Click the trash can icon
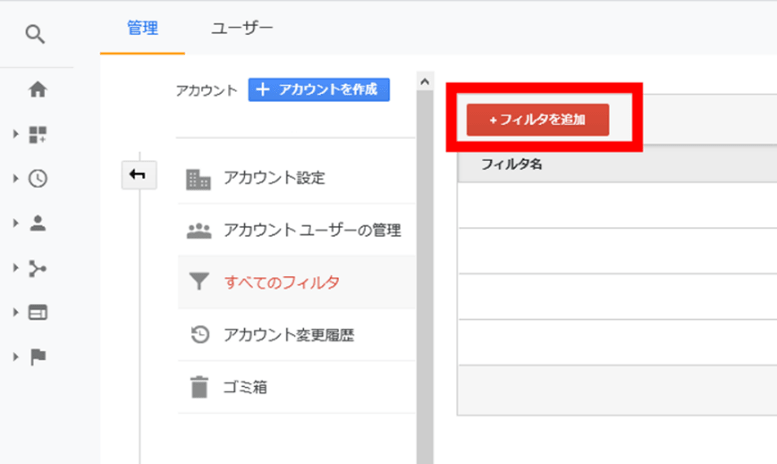The height and width of the screenshot is (464, 777). point(199,387)
